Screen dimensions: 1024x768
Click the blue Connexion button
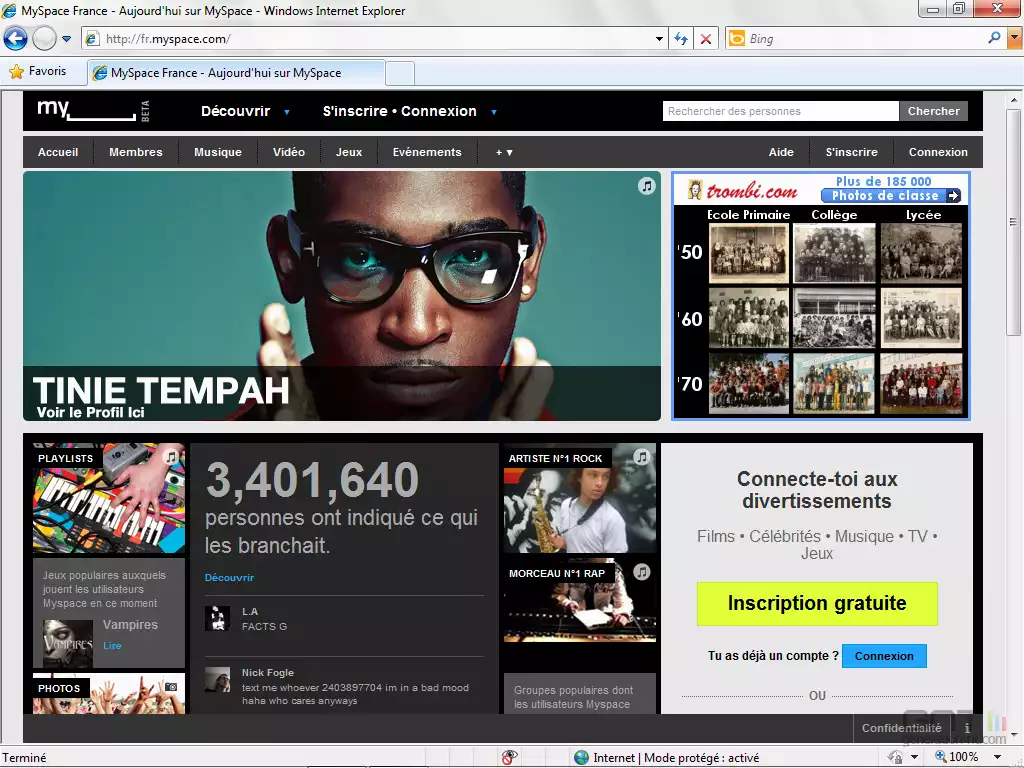[x=884, y=656]
